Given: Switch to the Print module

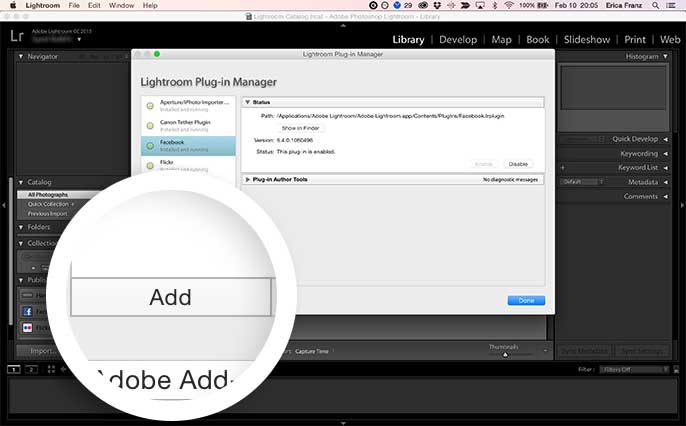Looking at the screenshot, I should [635, 39].
